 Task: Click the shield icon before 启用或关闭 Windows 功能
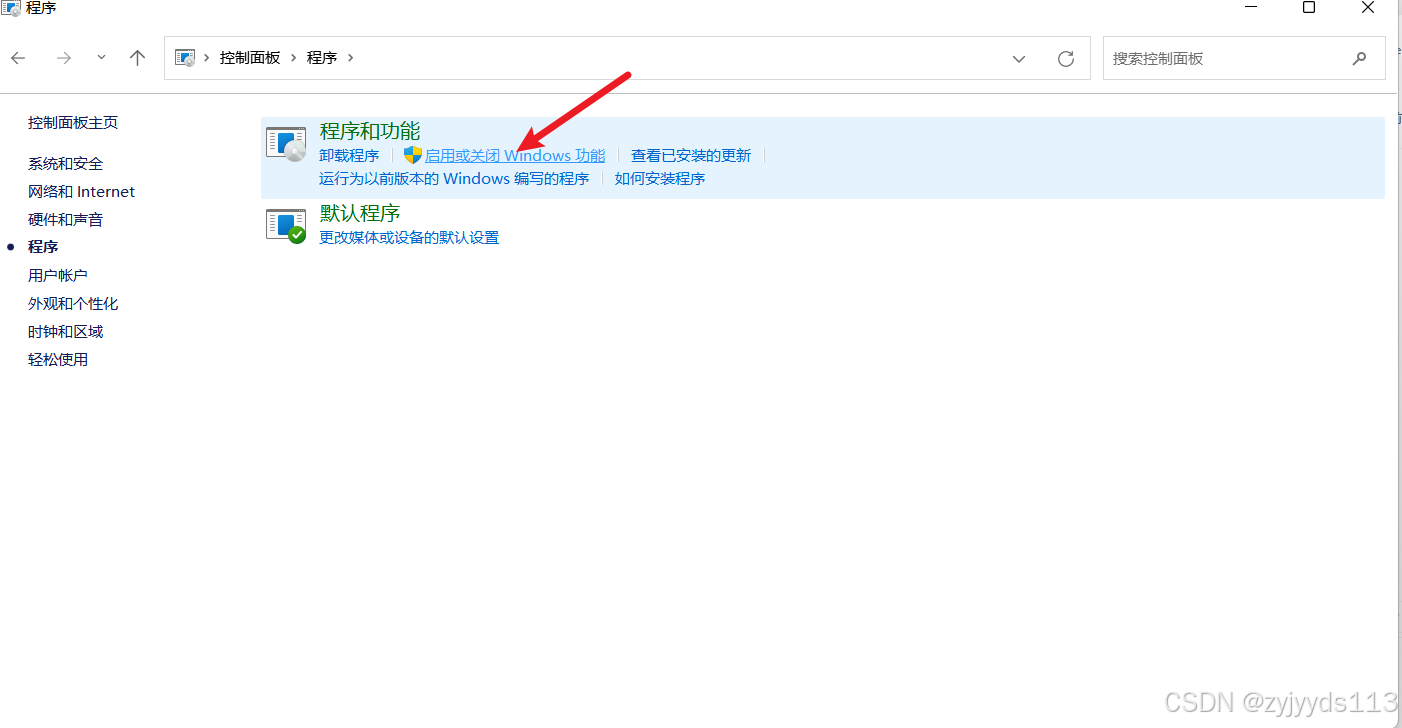[x=413, y=155]
